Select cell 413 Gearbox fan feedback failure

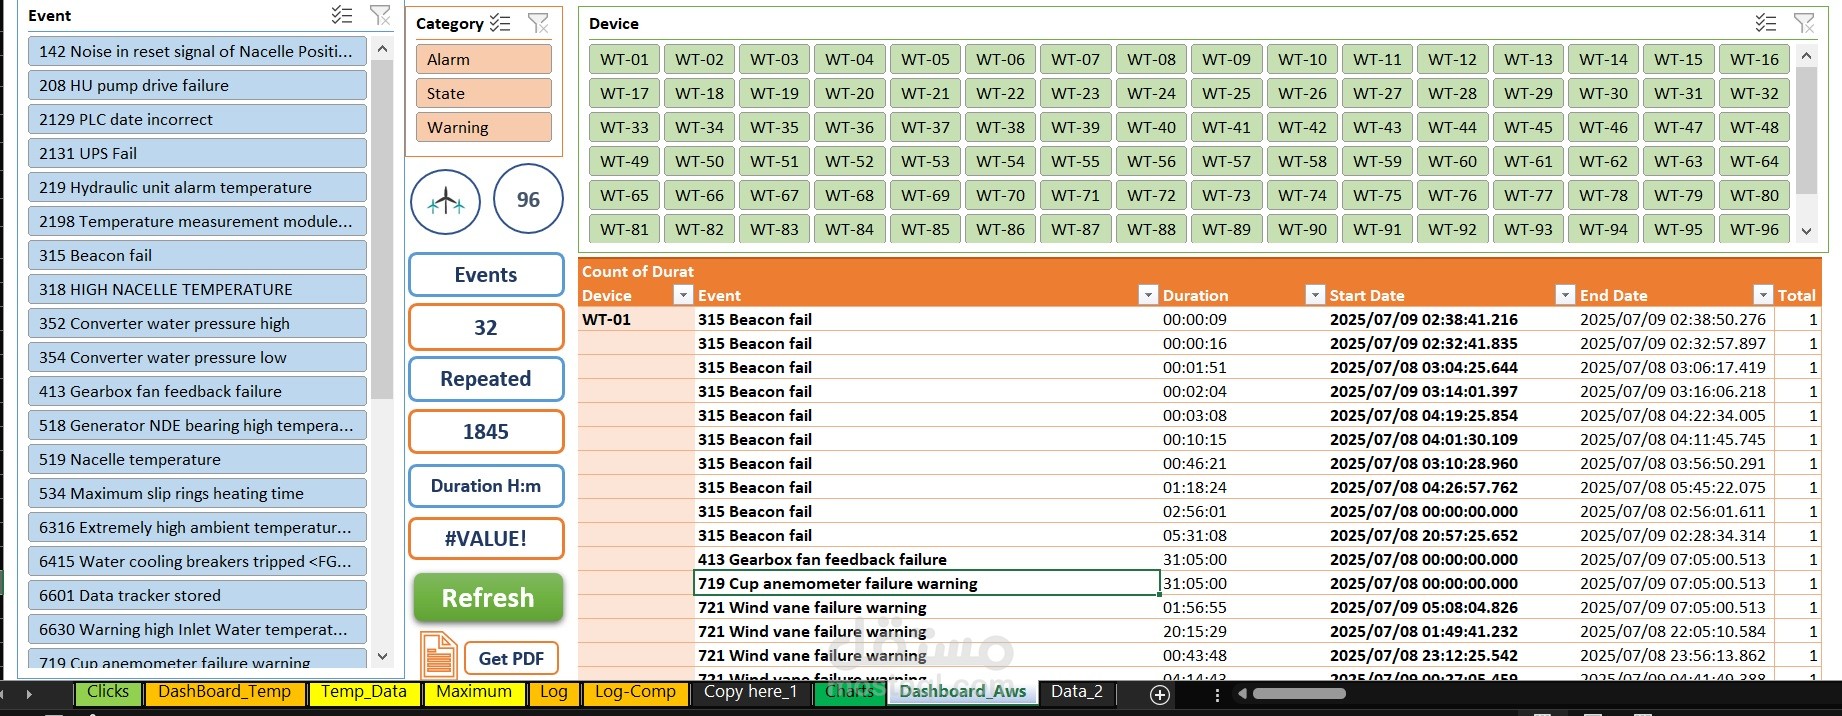click(x=927, y=559)
